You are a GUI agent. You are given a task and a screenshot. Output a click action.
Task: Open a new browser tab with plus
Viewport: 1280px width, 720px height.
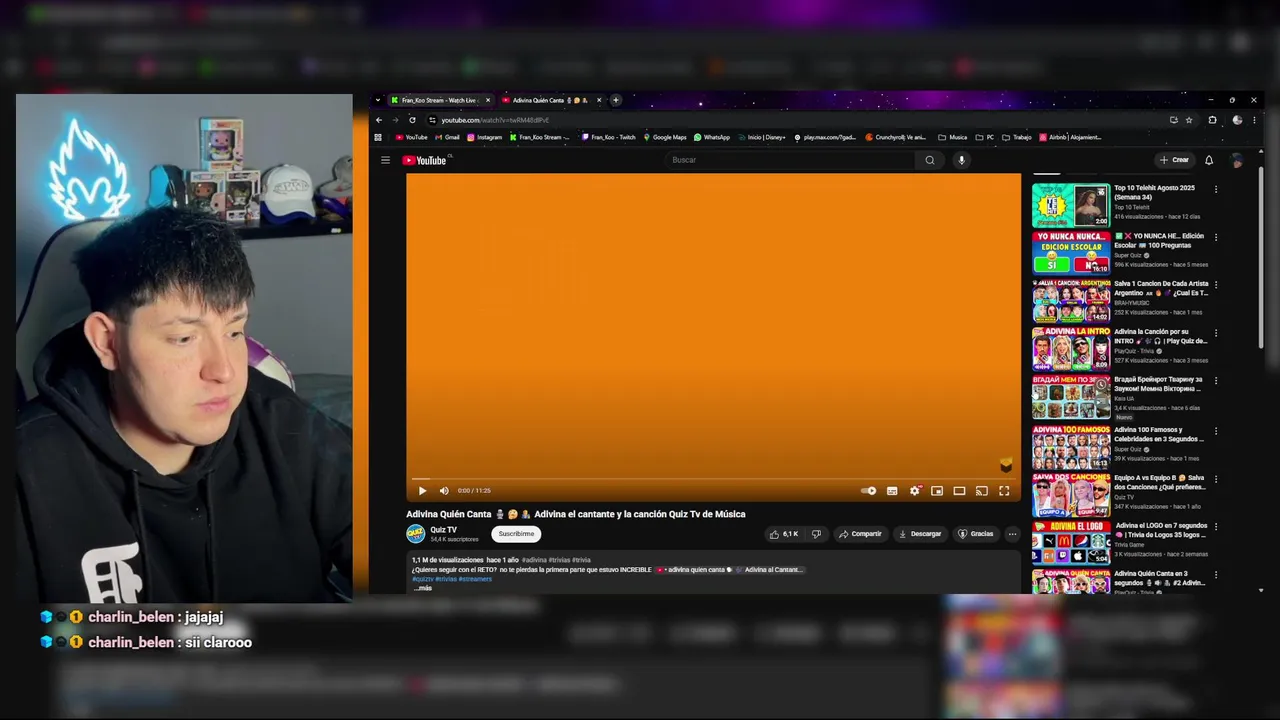[x=616, y=100]
